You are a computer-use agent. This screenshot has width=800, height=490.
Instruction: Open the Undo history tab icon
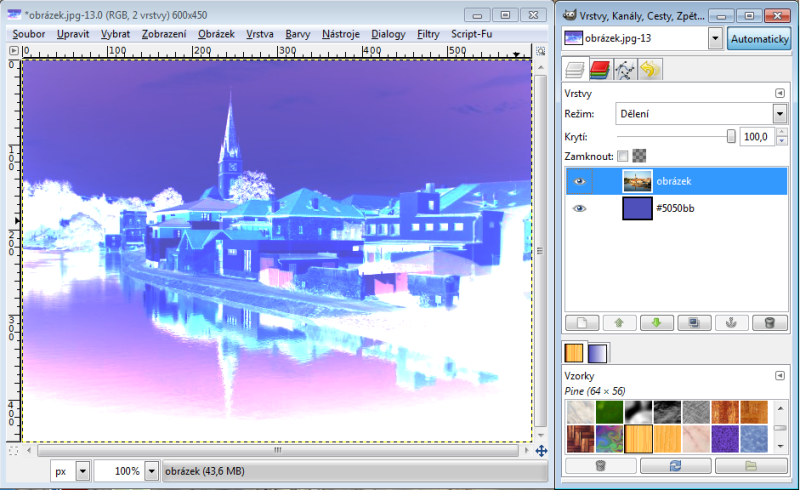pos(649,69)
